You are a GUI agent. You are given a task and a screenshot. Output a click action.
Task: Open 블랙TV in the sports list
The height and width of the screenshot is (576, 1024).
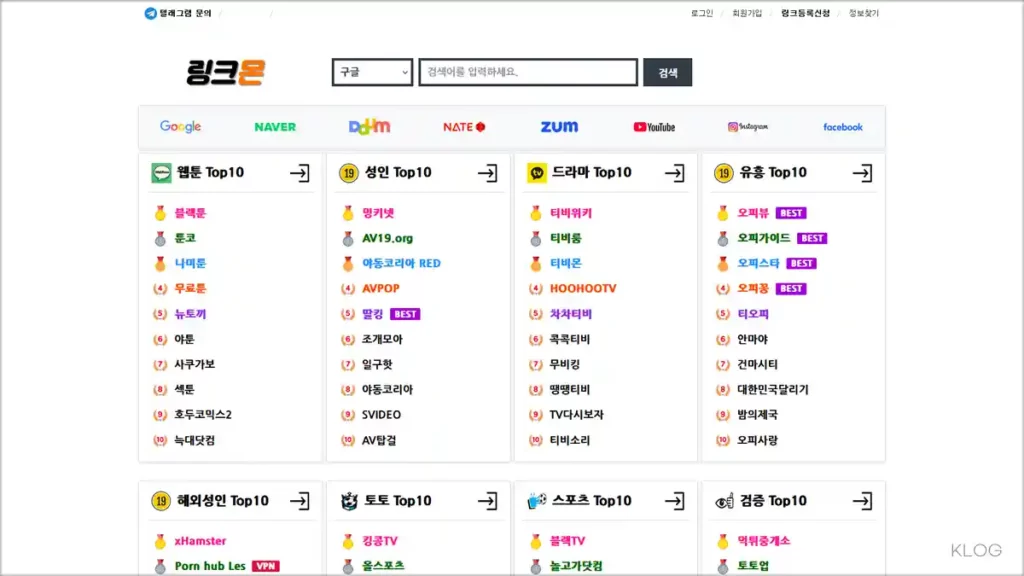tap(568, 541)
